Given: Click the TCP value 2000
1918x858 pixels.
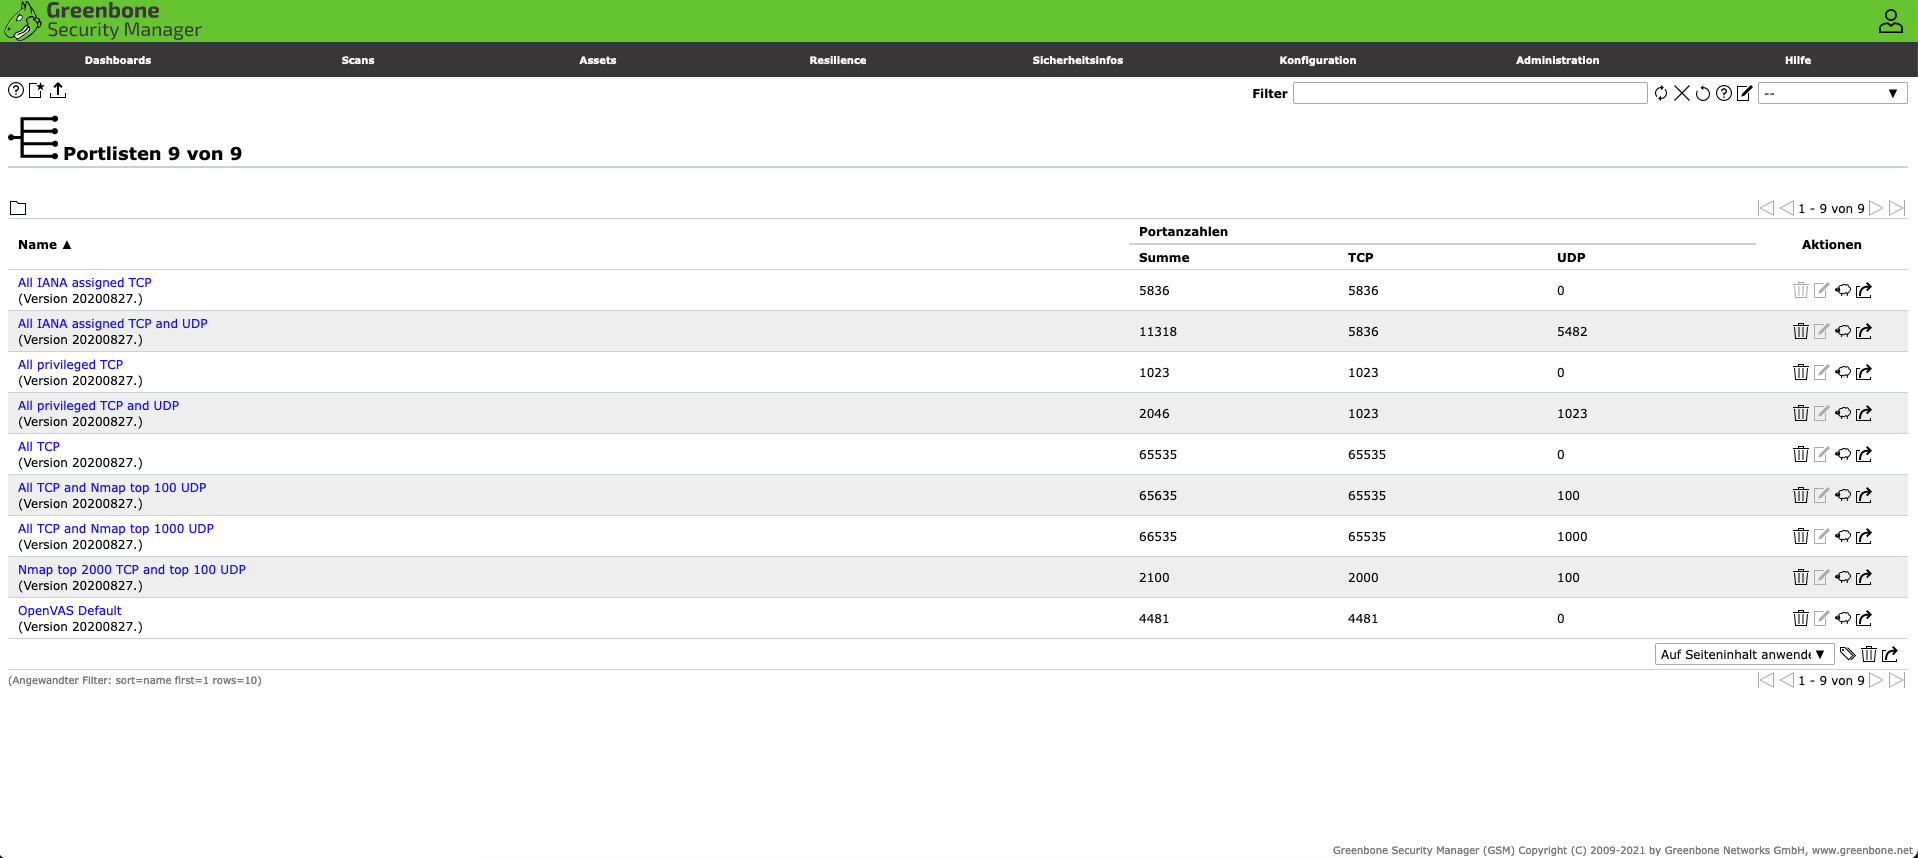Looking at the screenshot, I should pos(1363,578).
